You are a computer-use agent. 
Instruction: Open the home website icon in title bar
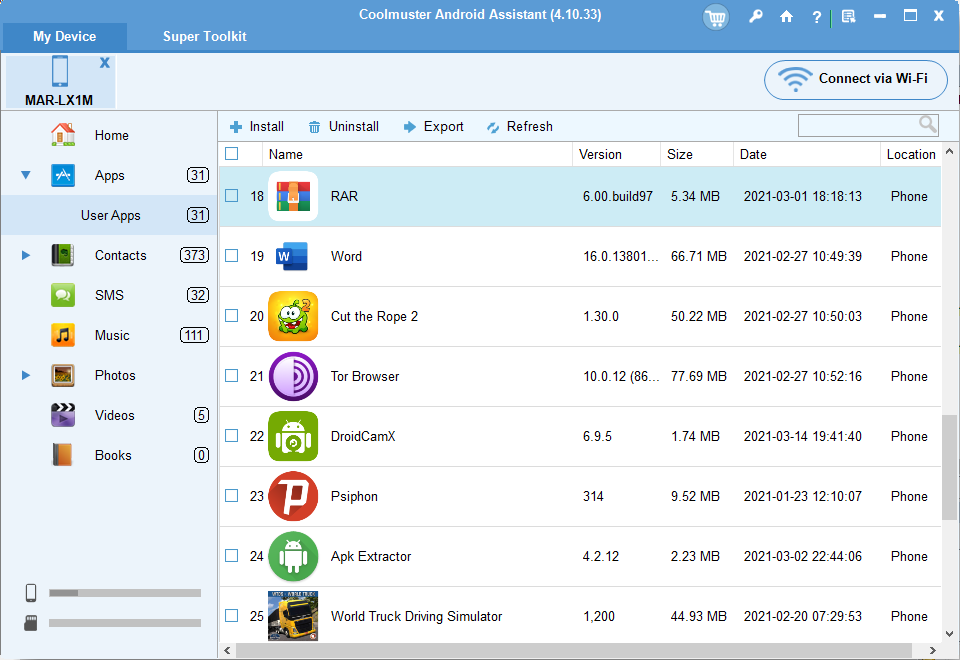tap(786, 17)
